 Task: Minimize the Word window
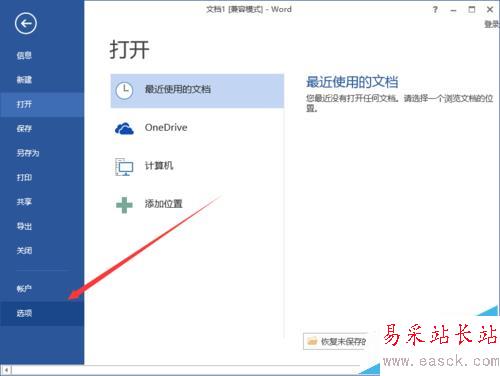click(453, 10)
